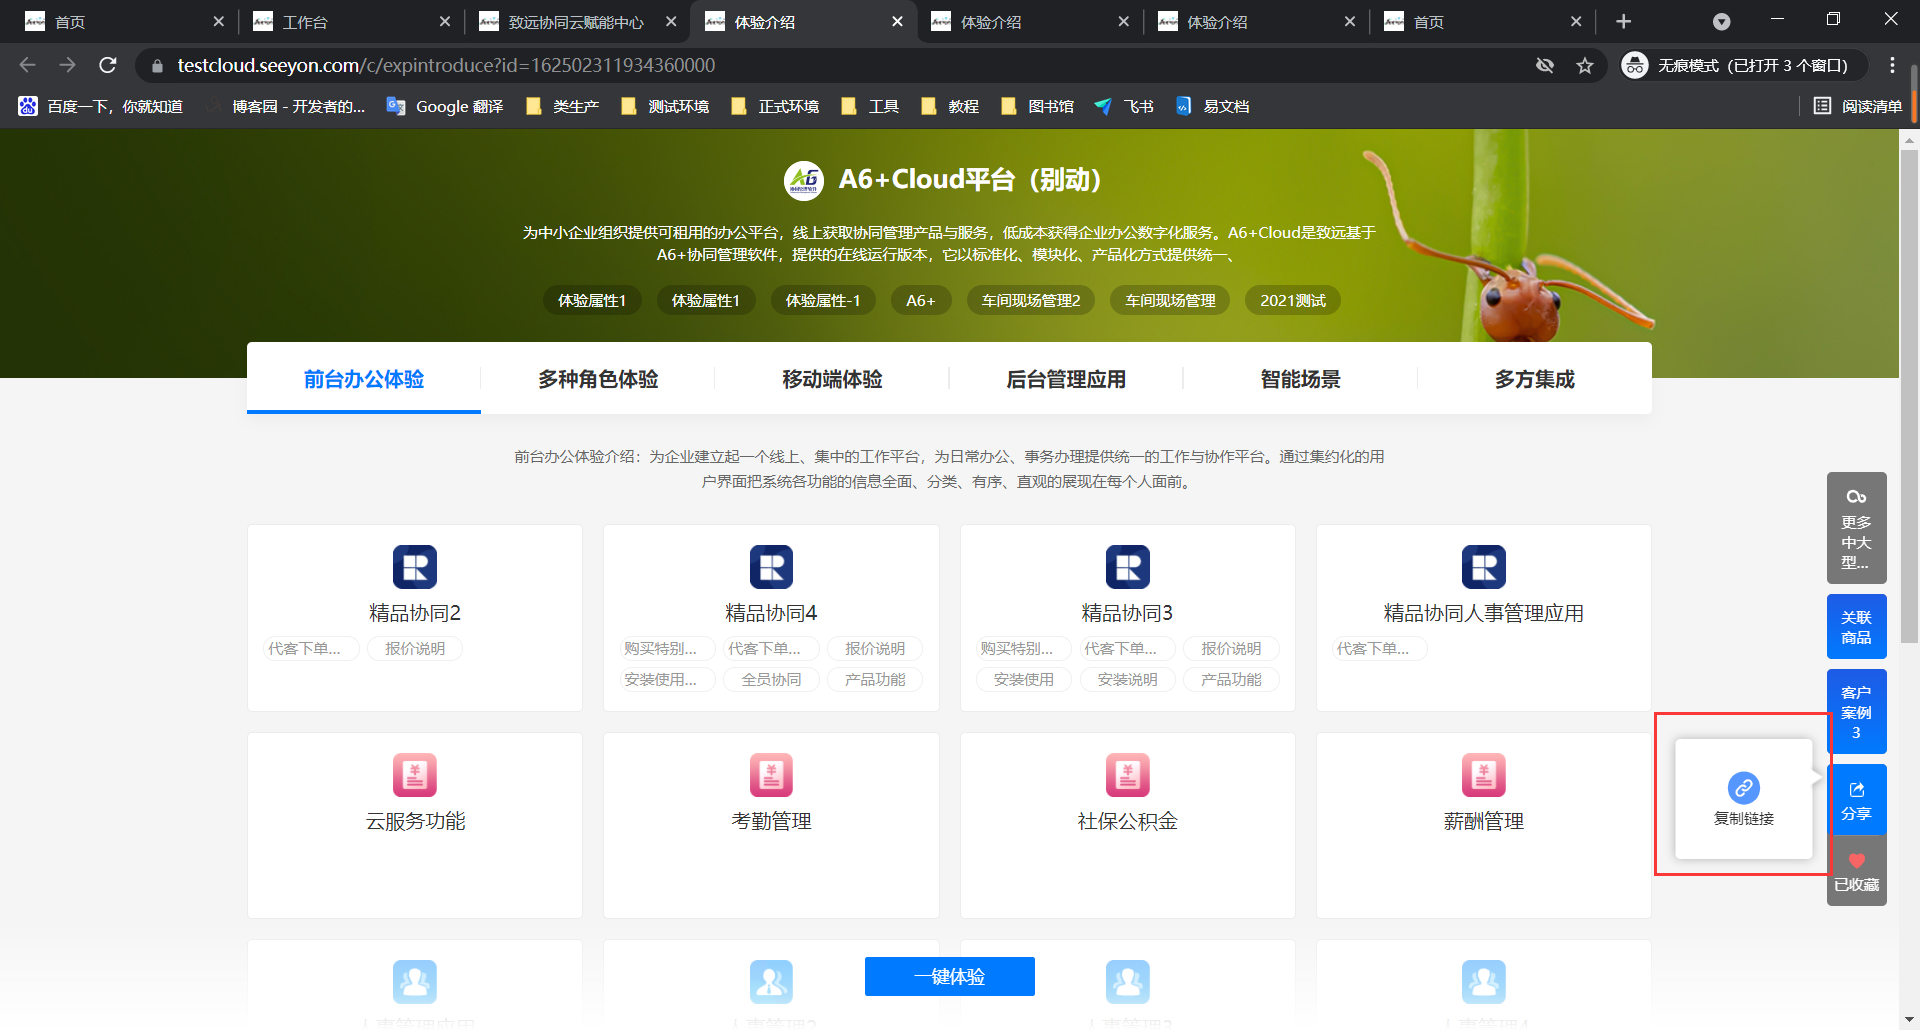
Task: Click the 关联商品 side button
Action: pyautogui.click(x=1856, y=627)
